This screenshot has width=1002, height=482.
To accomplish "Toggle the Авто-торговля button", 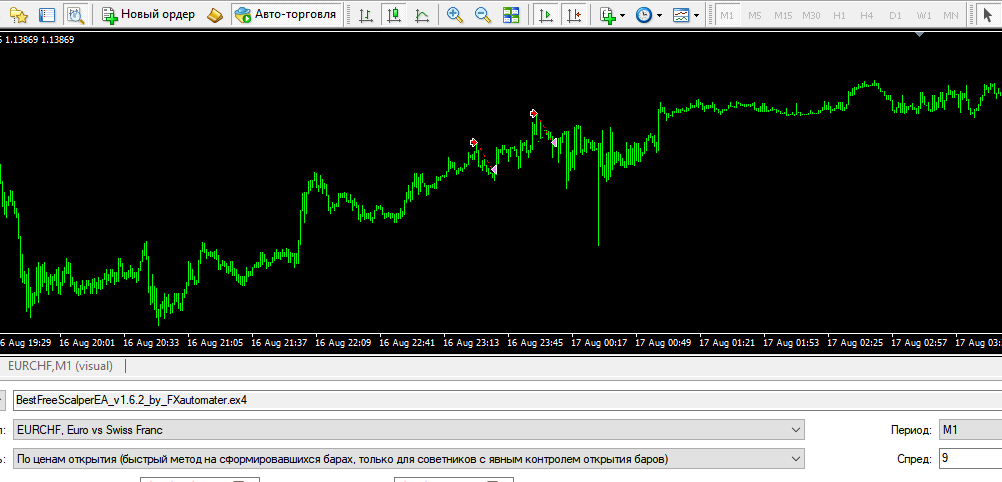I will [x=285, y=15].
